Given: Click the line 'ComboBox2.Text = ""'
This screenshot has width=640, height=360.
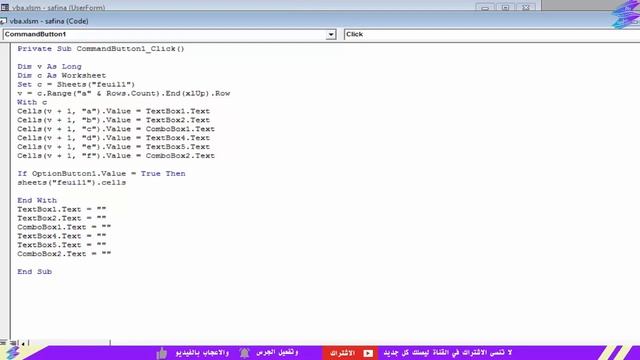Looking at the screenshot, I should click(64, 254).
